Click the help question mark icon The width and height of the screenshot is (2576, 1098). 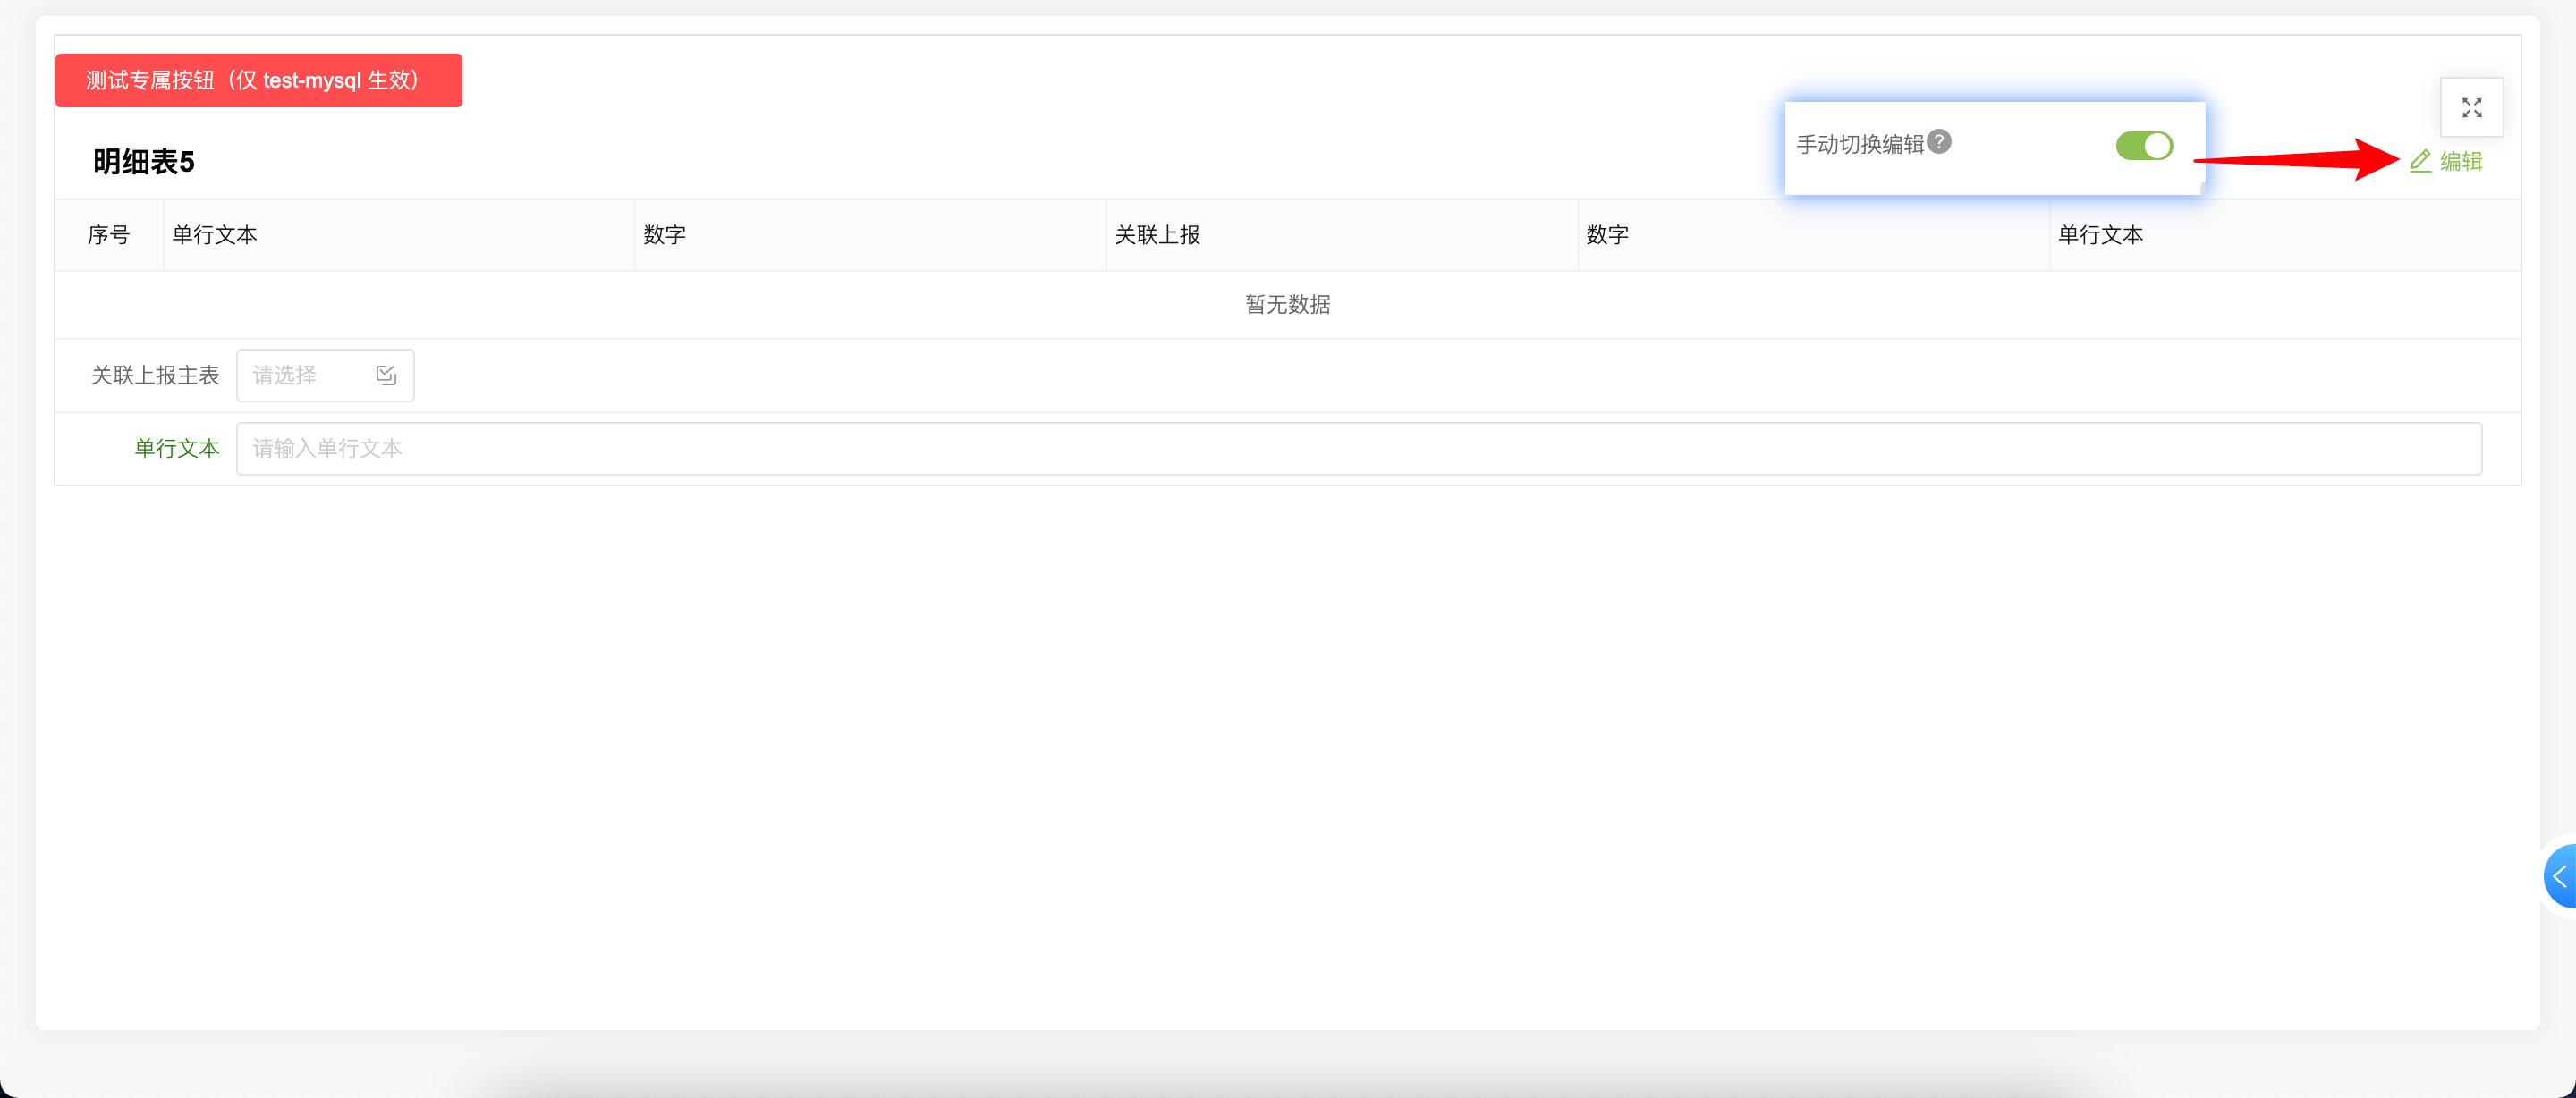tap(1938, 142)
